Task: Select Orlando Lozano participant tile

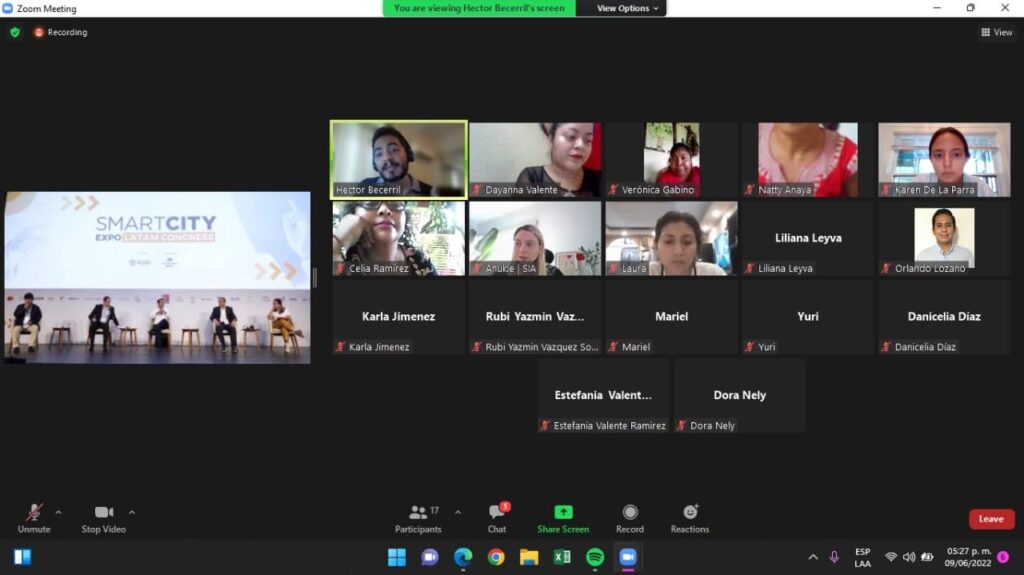Action: [x=944, y=238]
